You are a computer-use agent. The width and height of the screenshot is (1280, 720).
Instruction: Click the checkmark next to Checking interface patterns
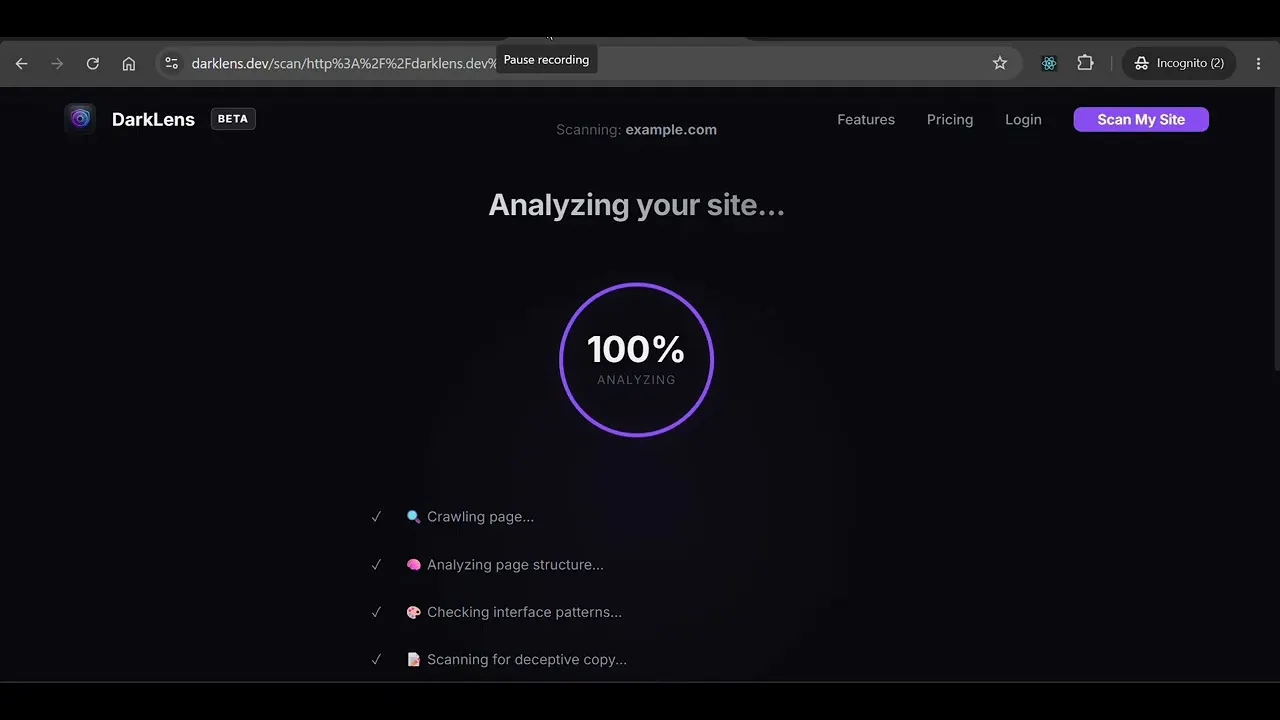[x=376, y=612]
